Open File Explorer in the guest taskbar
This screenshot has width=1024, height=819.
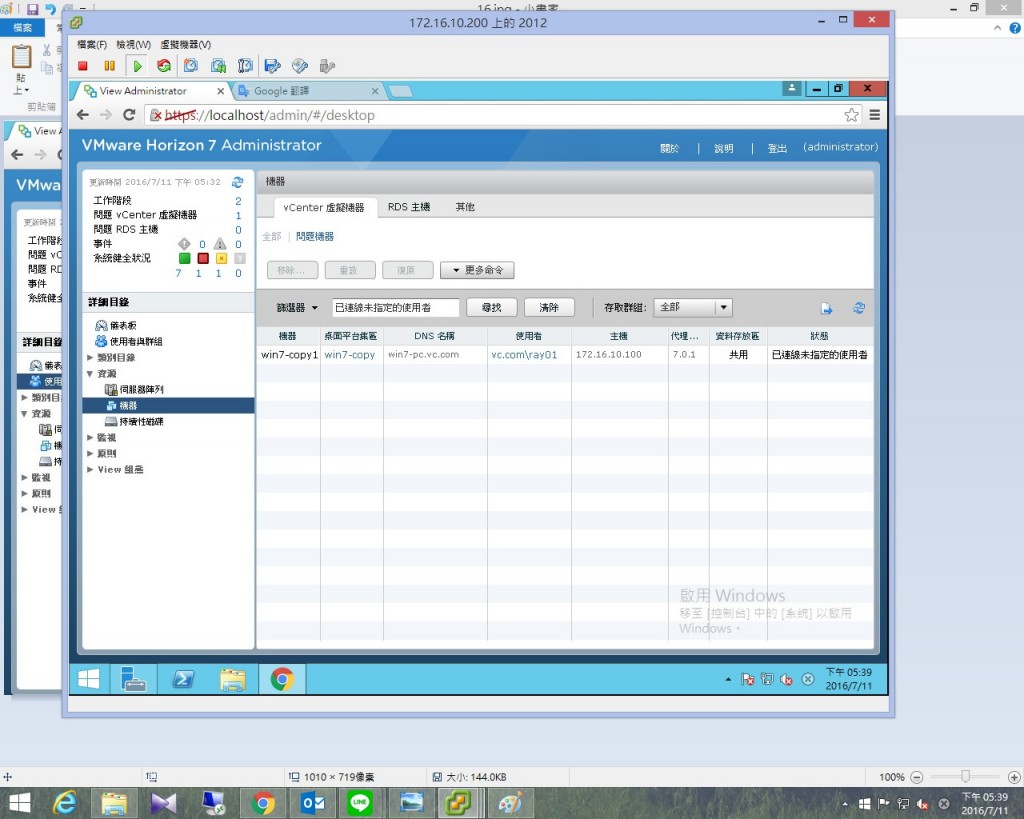pyautogui.click(x=232, y=679)
